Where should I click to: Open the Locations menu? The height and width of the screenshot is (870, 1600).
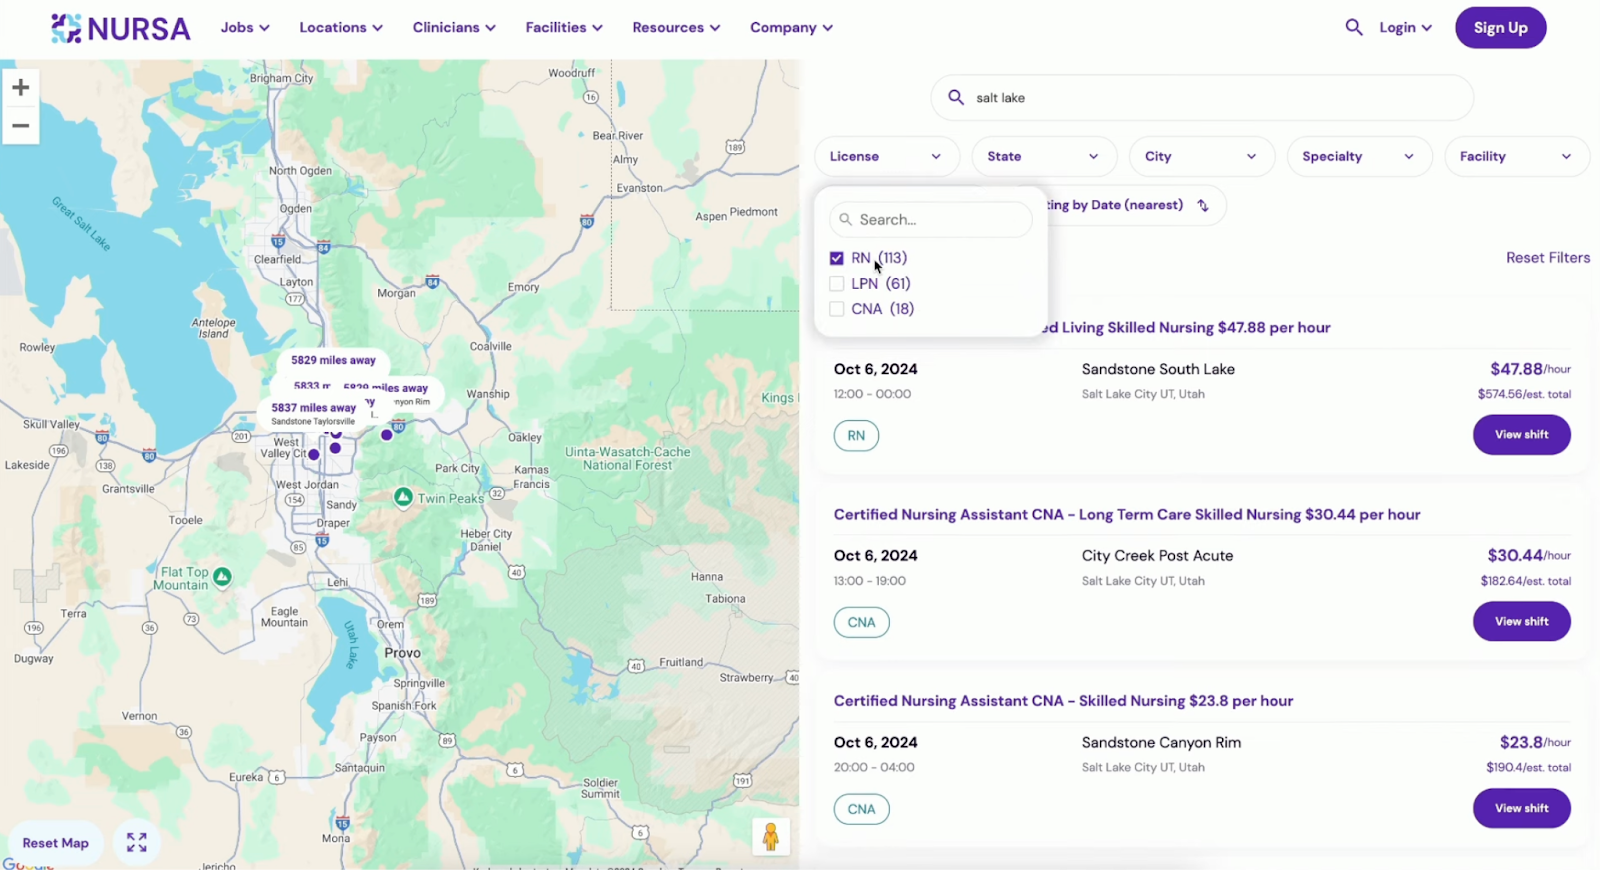tap(341, 28)
